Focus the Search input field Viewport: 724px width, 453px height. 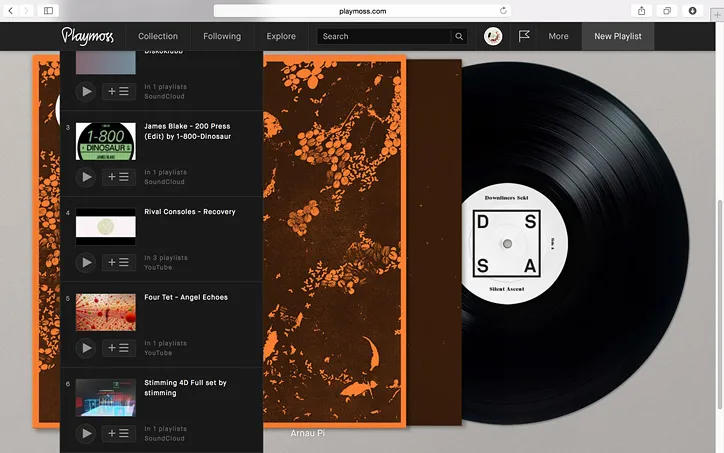click(384, 36)
